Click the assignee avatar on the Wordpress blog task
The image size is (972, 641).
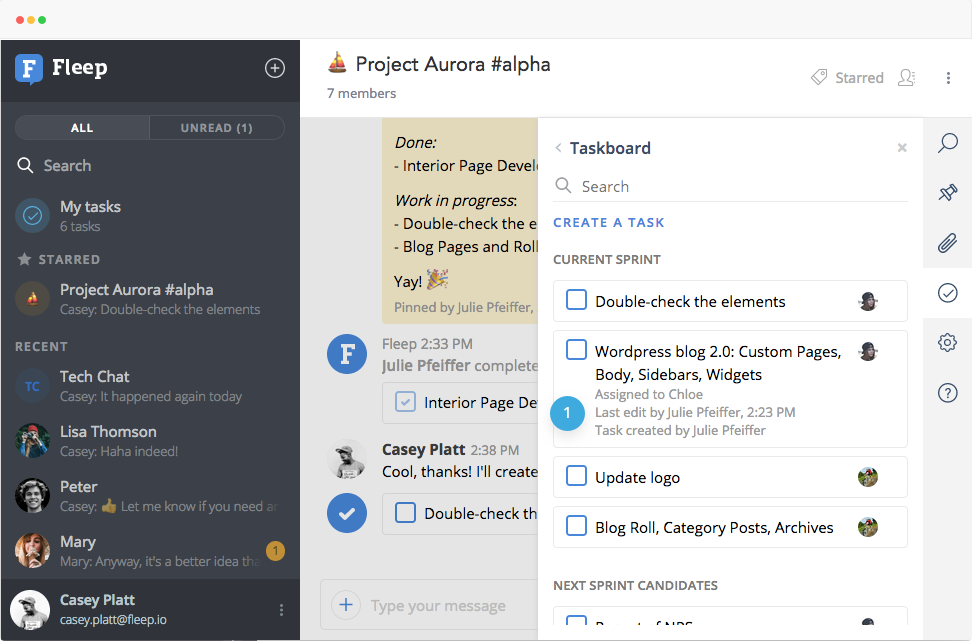(x=868, y=351)
